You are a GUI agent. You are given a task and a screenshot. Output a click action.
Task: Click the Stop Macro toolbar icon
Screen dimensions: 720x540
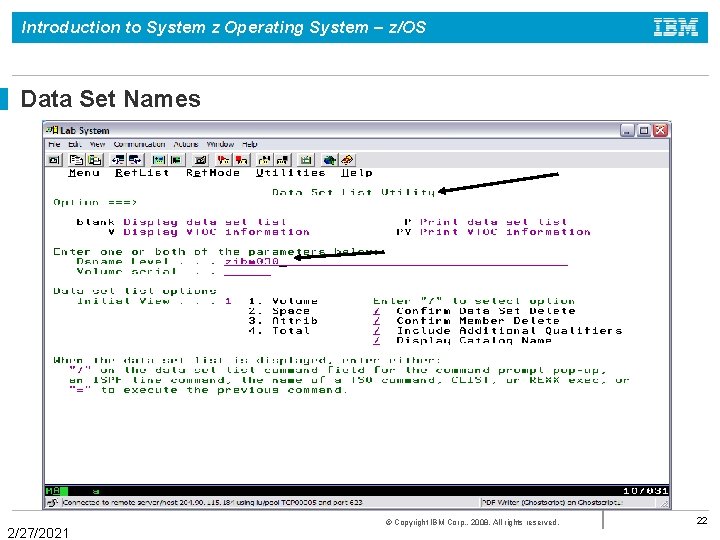(241, 160)
